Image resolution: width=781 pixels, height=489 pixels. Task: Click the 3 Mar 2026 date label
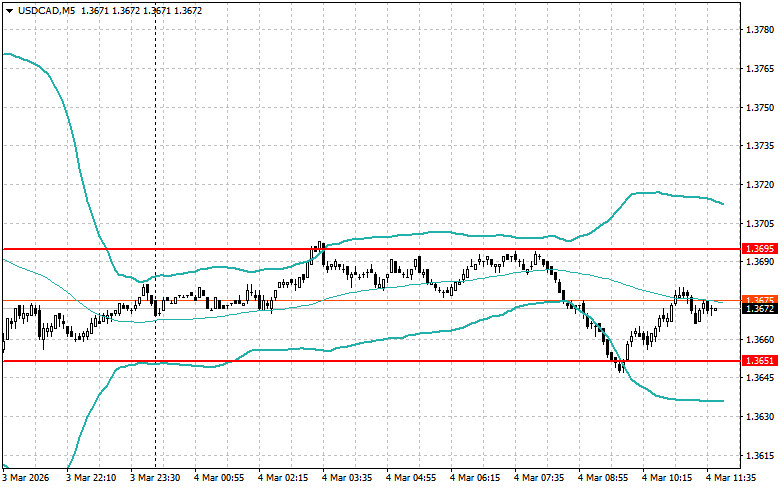click(25, 478)
